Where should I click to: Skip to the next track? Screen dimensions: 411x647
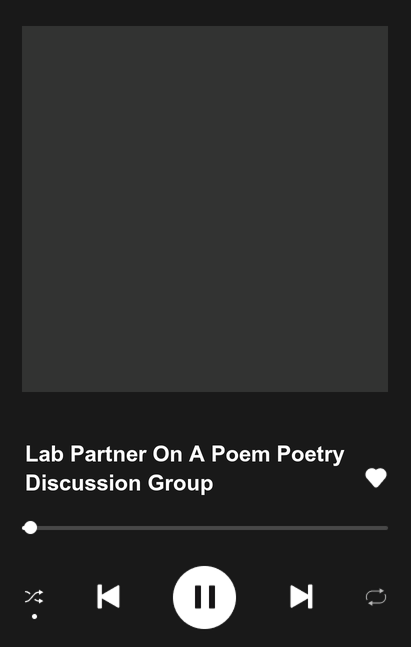tap(301, 597)
